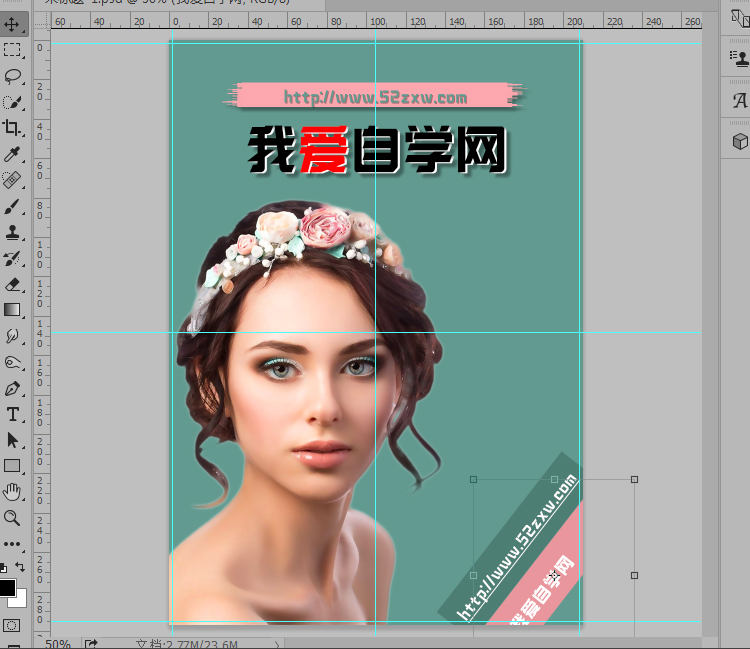750x649 pixels.
Task: Select the History Brush tool
Action: [12, 258]
